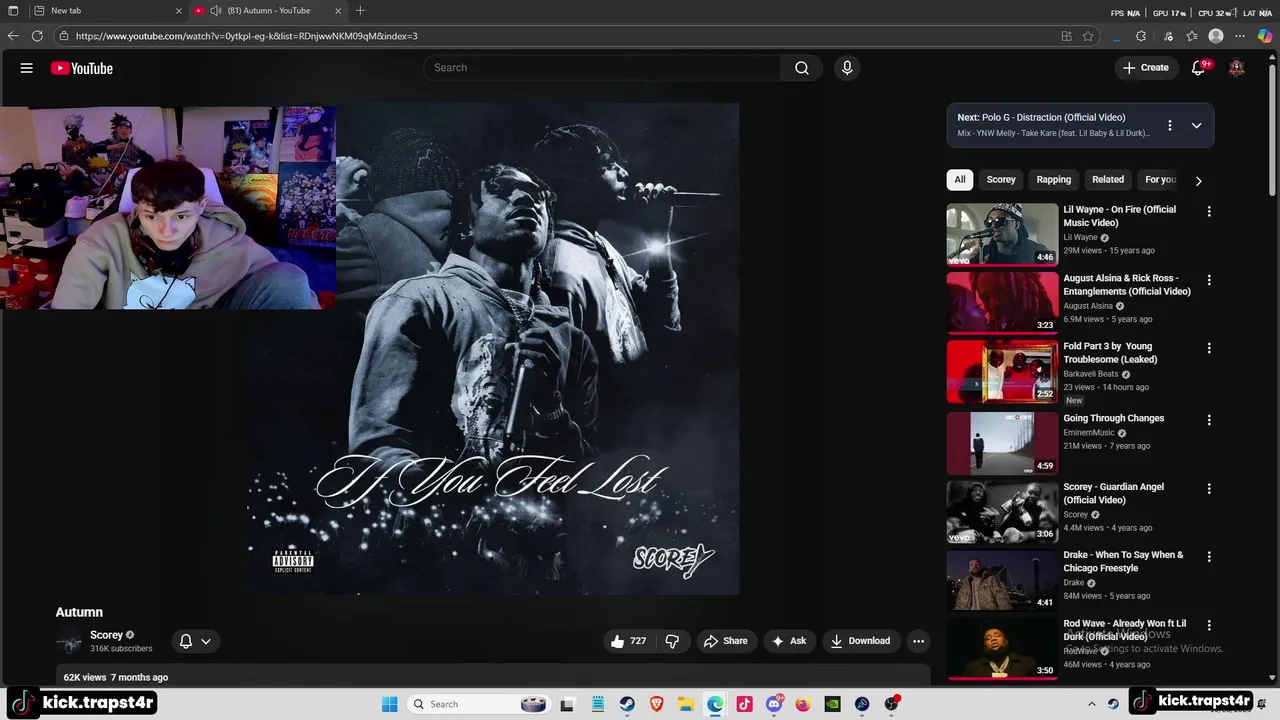Open the Windows Start menu

390,704
